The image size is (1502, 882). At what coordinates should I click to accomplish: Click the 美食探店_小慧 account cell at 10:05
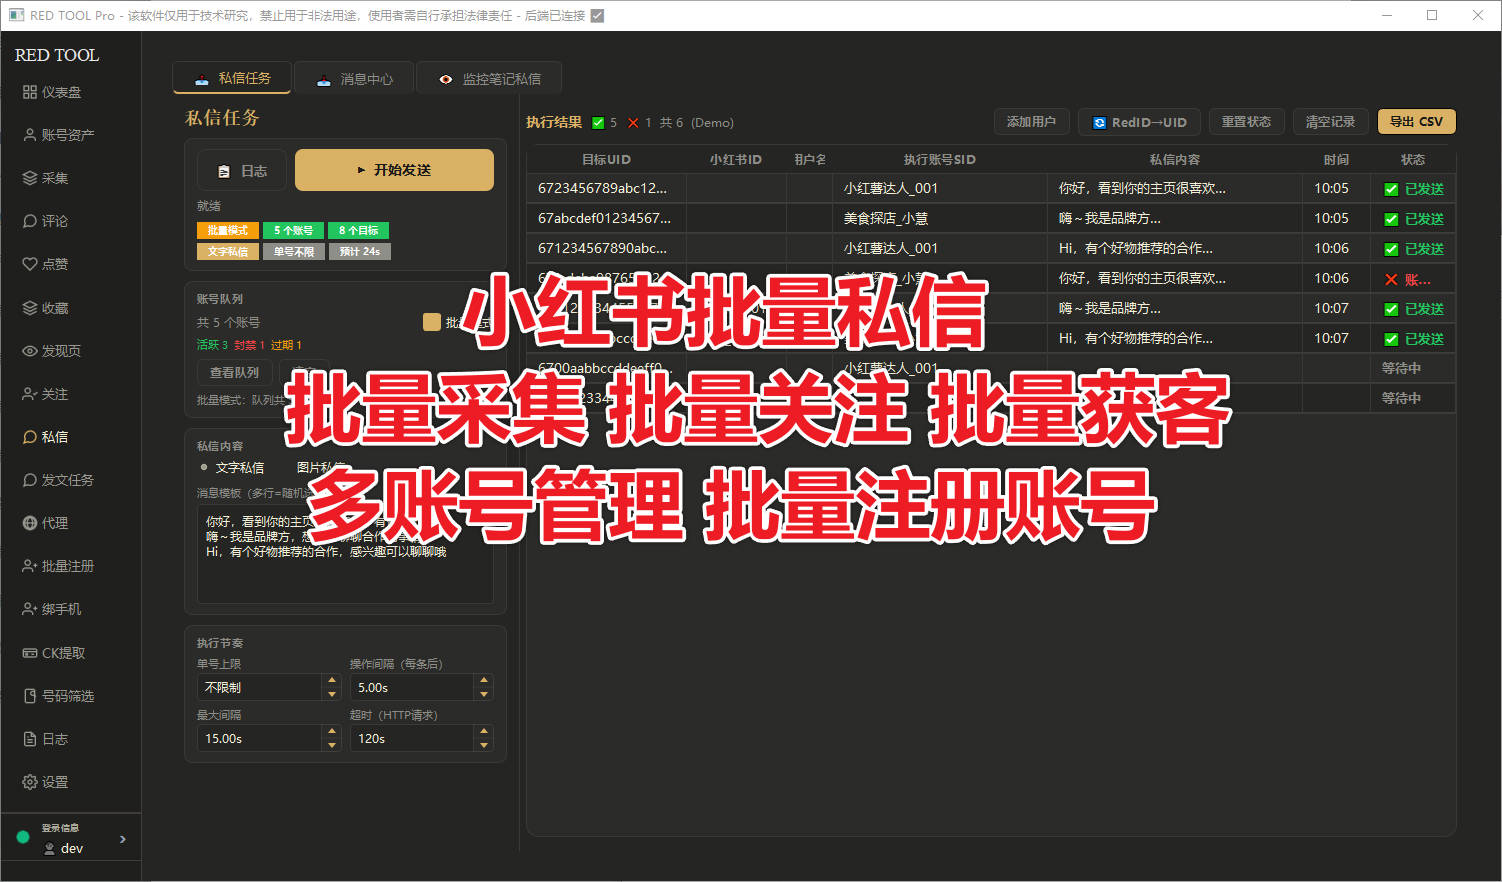click(x=940, y=218)
